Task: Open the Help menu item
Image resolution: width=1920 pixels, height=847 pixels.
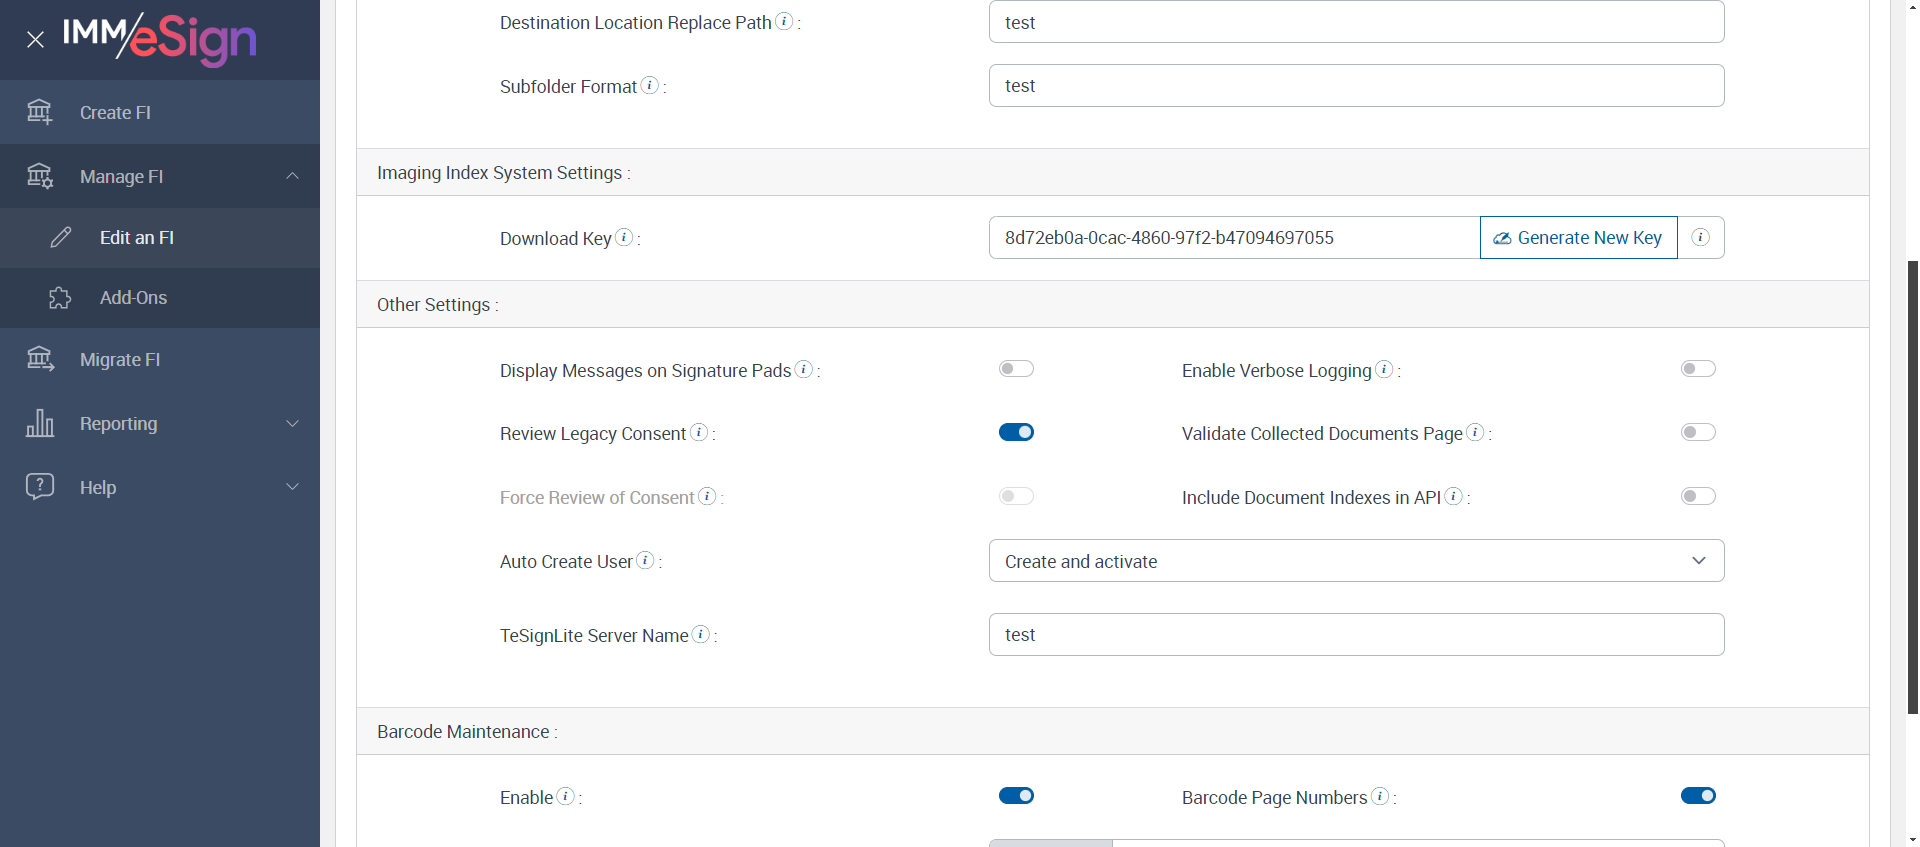Action: (x=98, y=488)
